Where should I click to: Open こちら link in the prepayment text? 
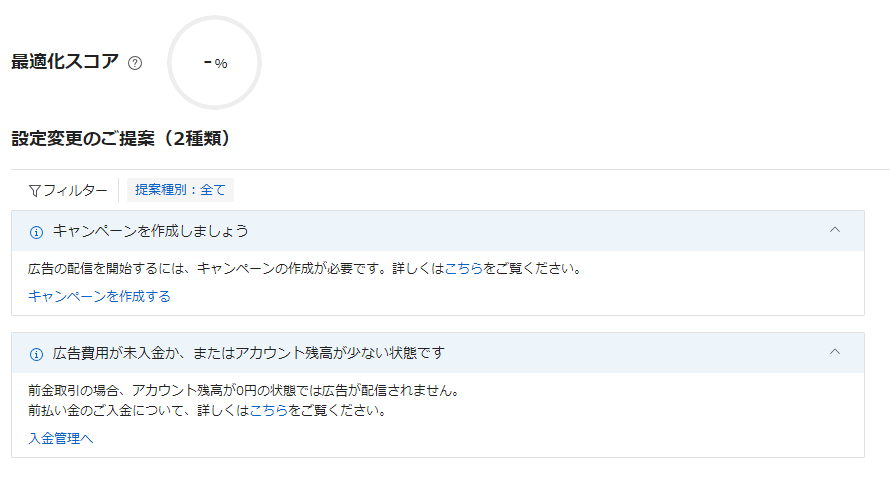coord(268,410)
